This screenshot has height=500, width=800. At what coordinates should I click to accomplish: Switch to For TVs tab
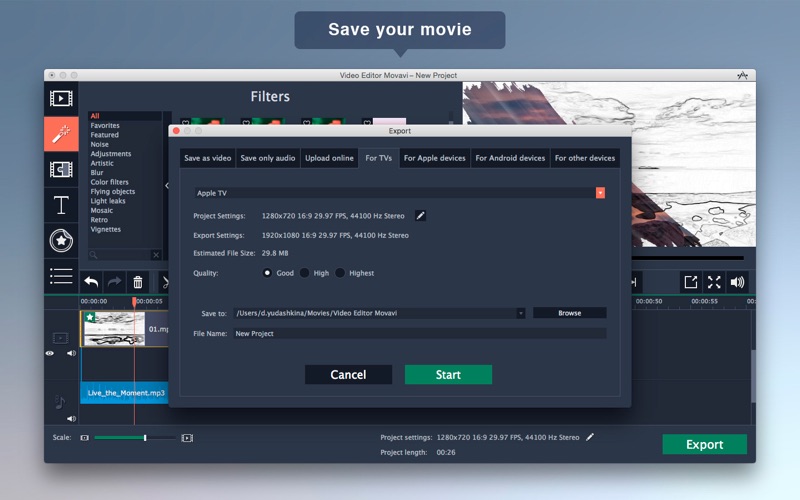click(x=379, y=158)
